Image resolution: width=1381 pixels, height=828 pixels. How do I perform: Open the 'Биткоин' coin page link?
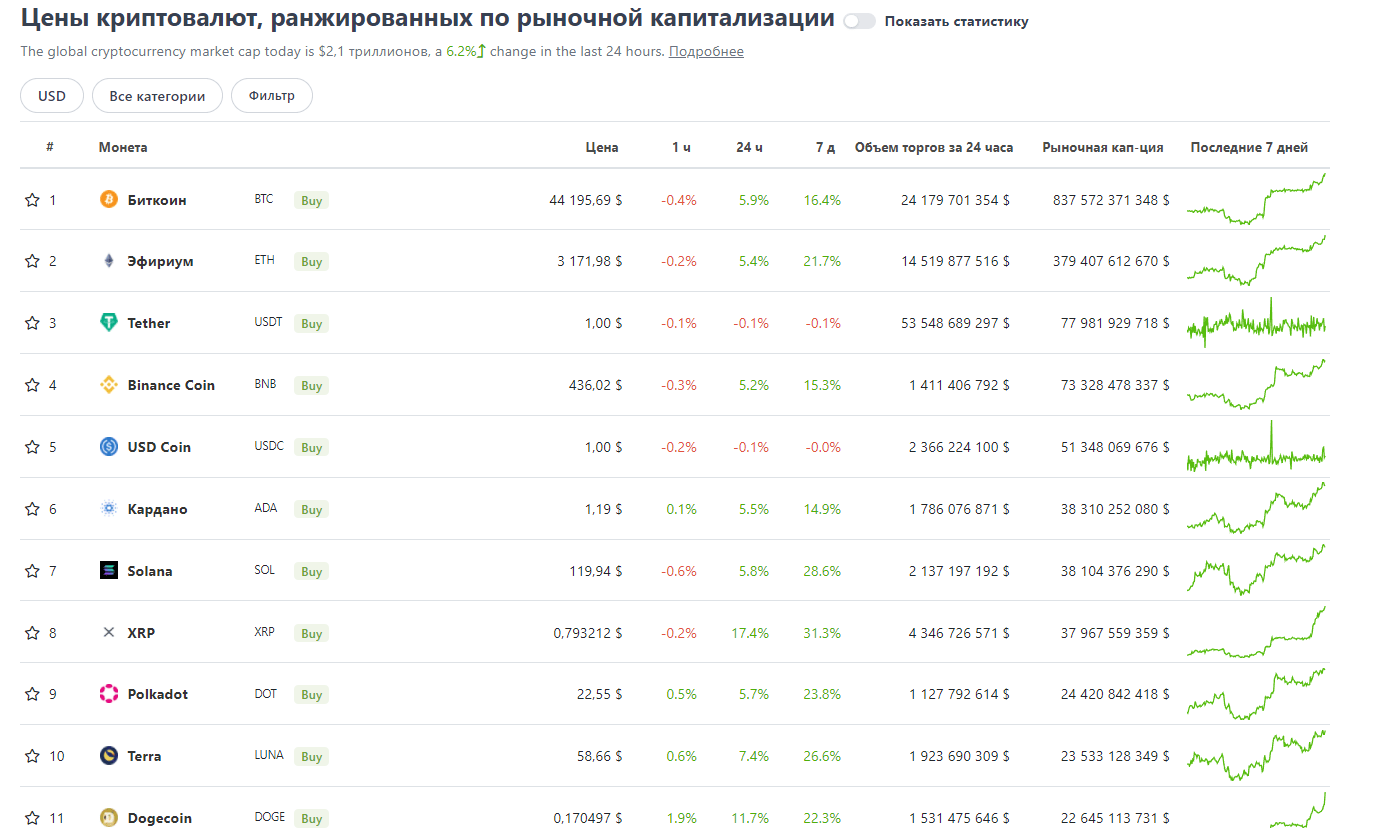click(x=157, y=200)
